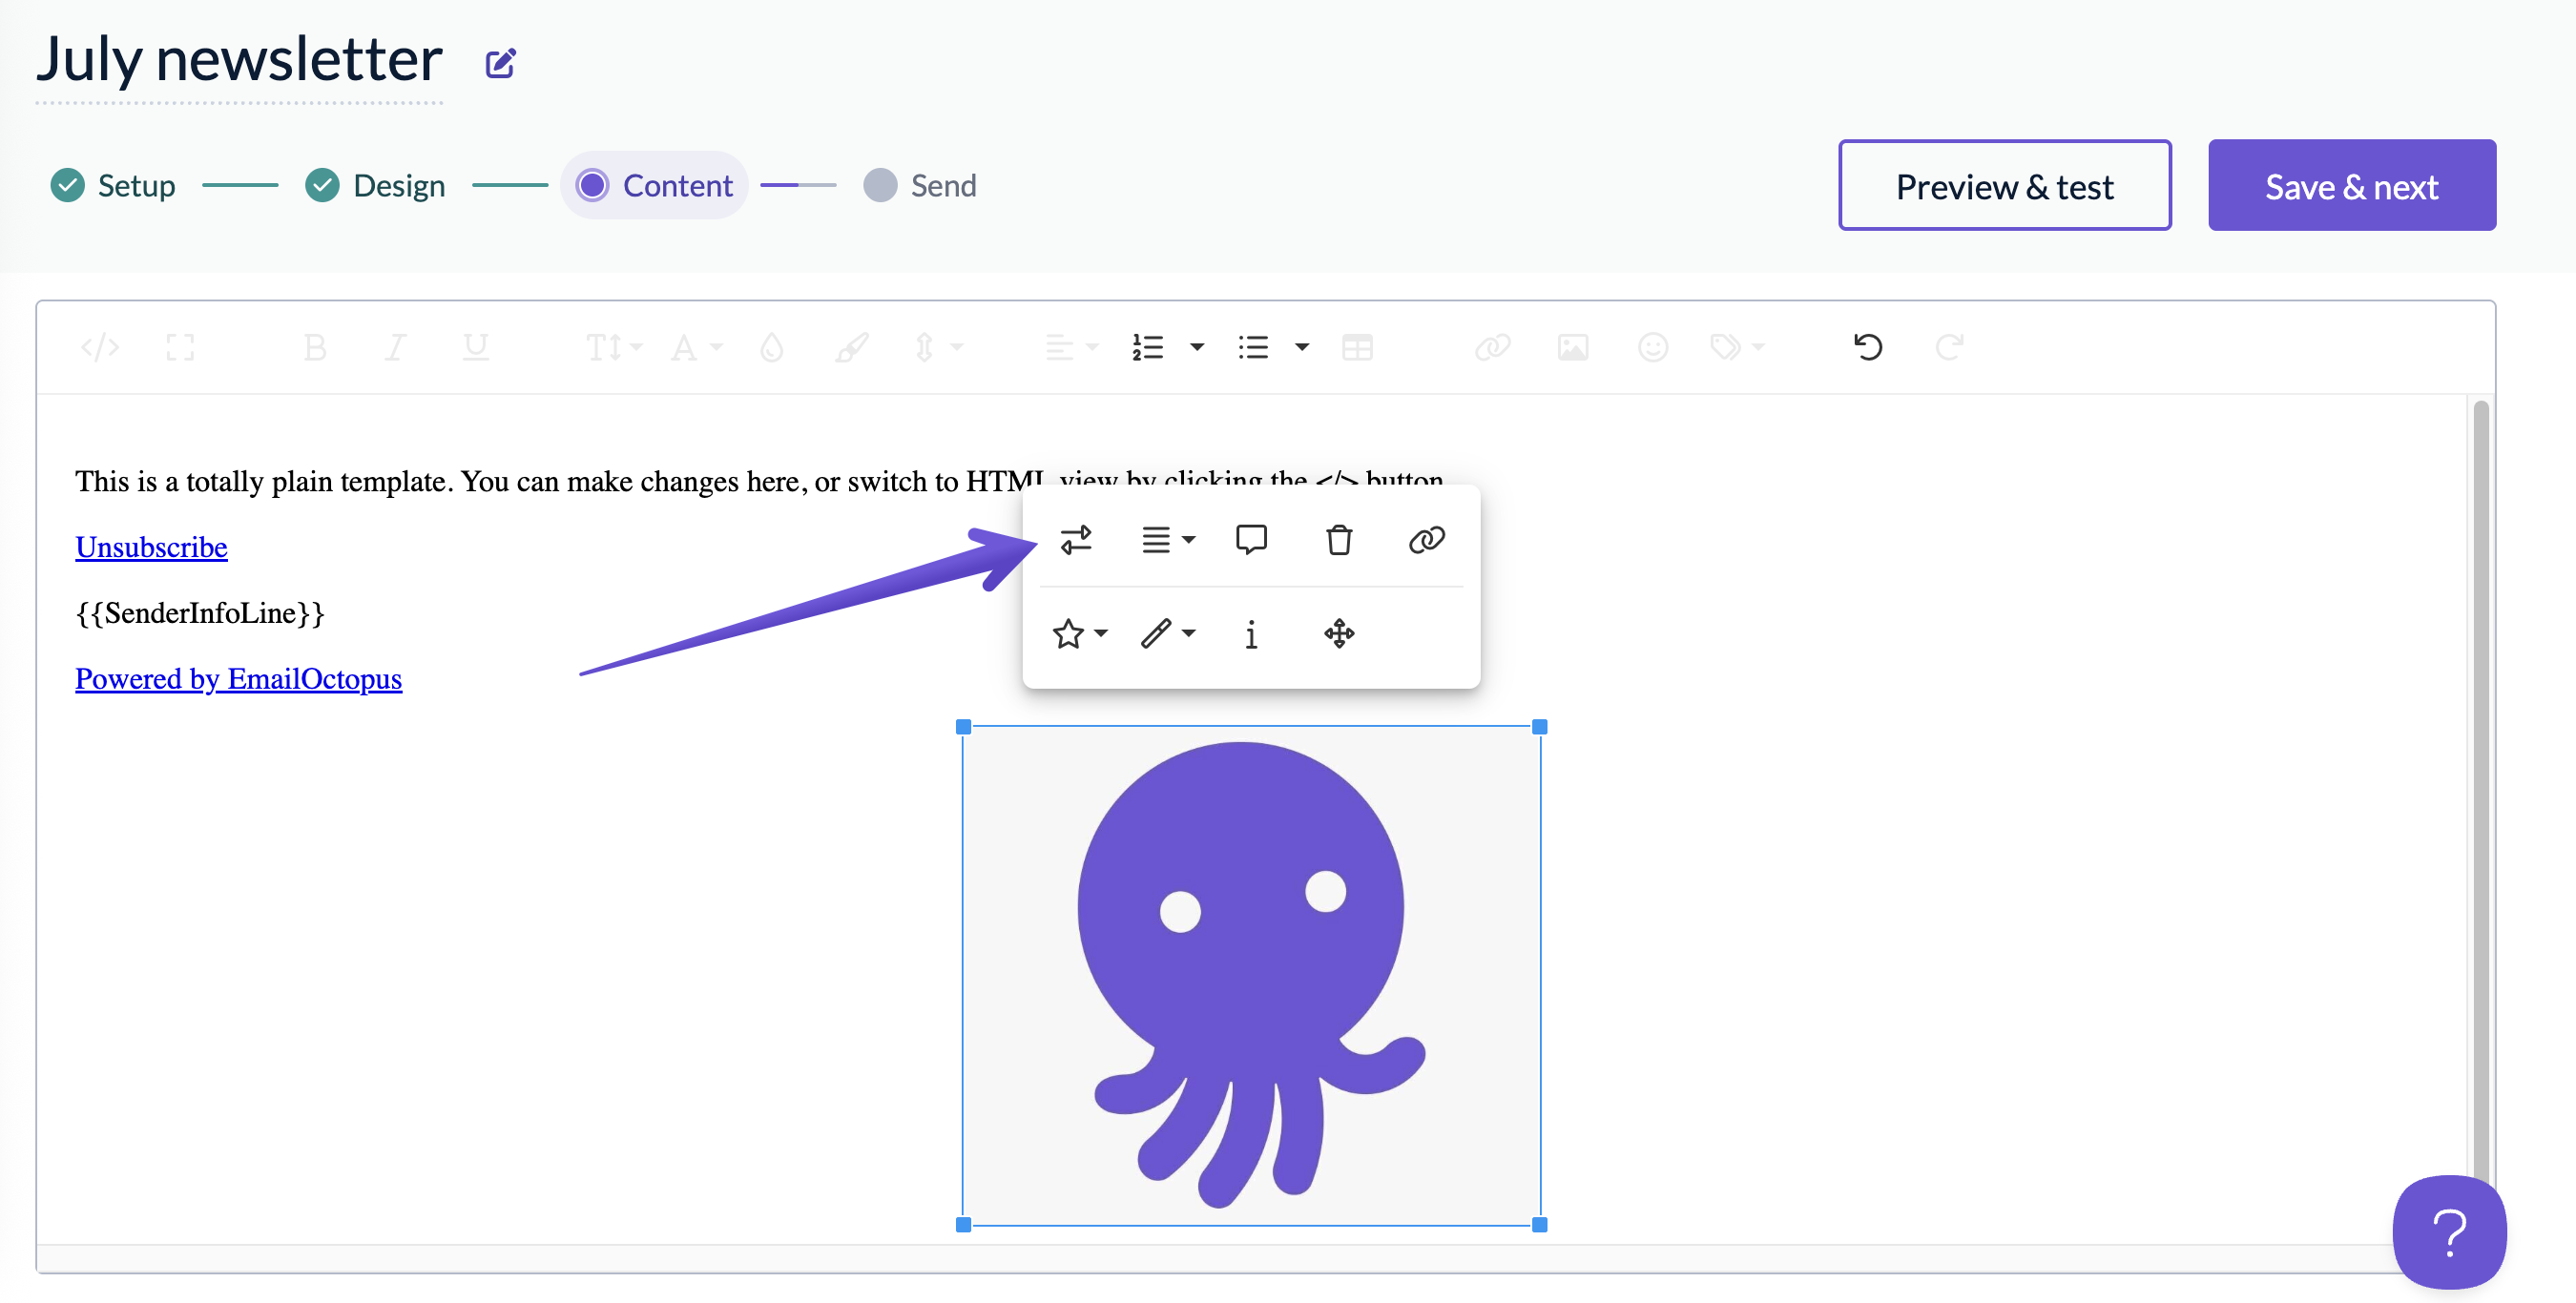Go to the Setup step

point(113,186)
